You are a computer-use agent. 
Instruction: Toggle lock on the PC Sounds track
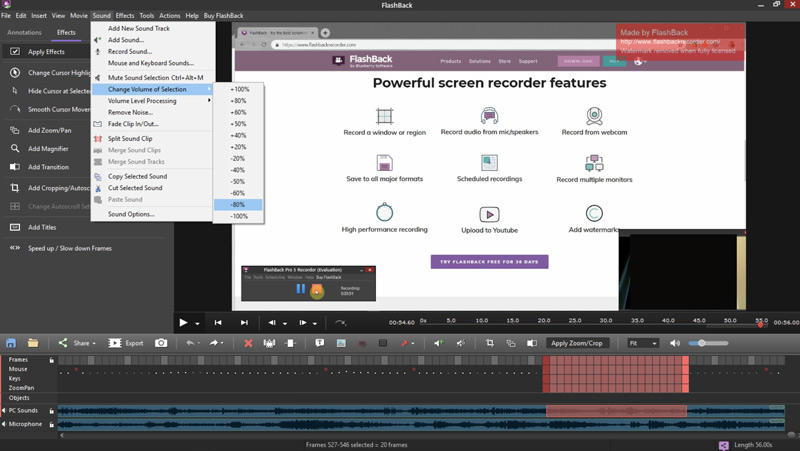coord(51,410)
